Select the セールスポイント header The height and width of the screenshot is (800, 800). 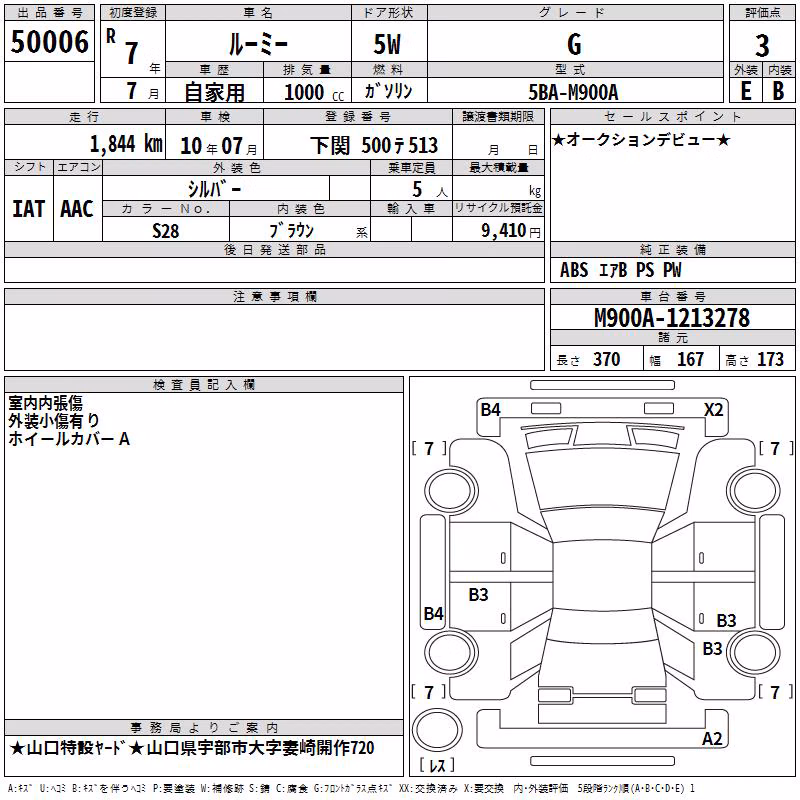[672, 117]
